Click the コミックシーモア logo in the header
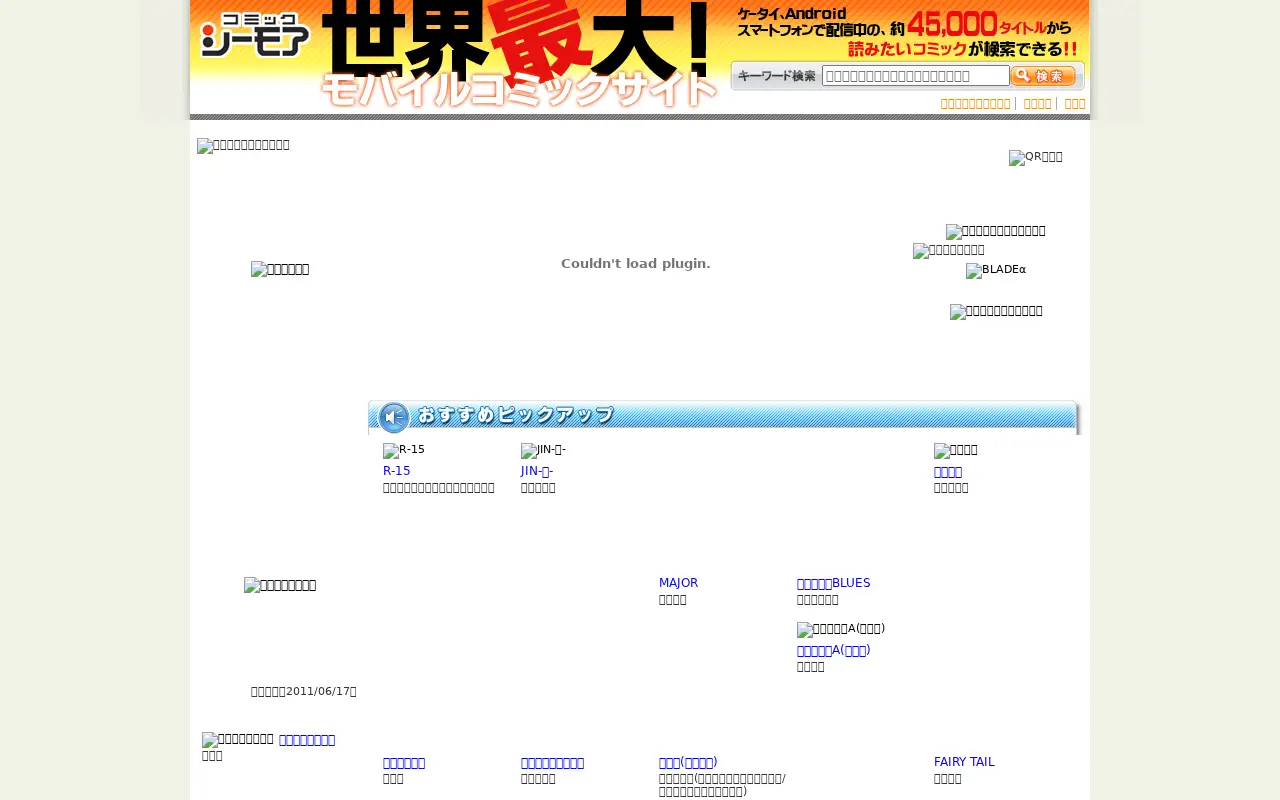The height and width of the screenshot is (800, 1280). point(255,34)
